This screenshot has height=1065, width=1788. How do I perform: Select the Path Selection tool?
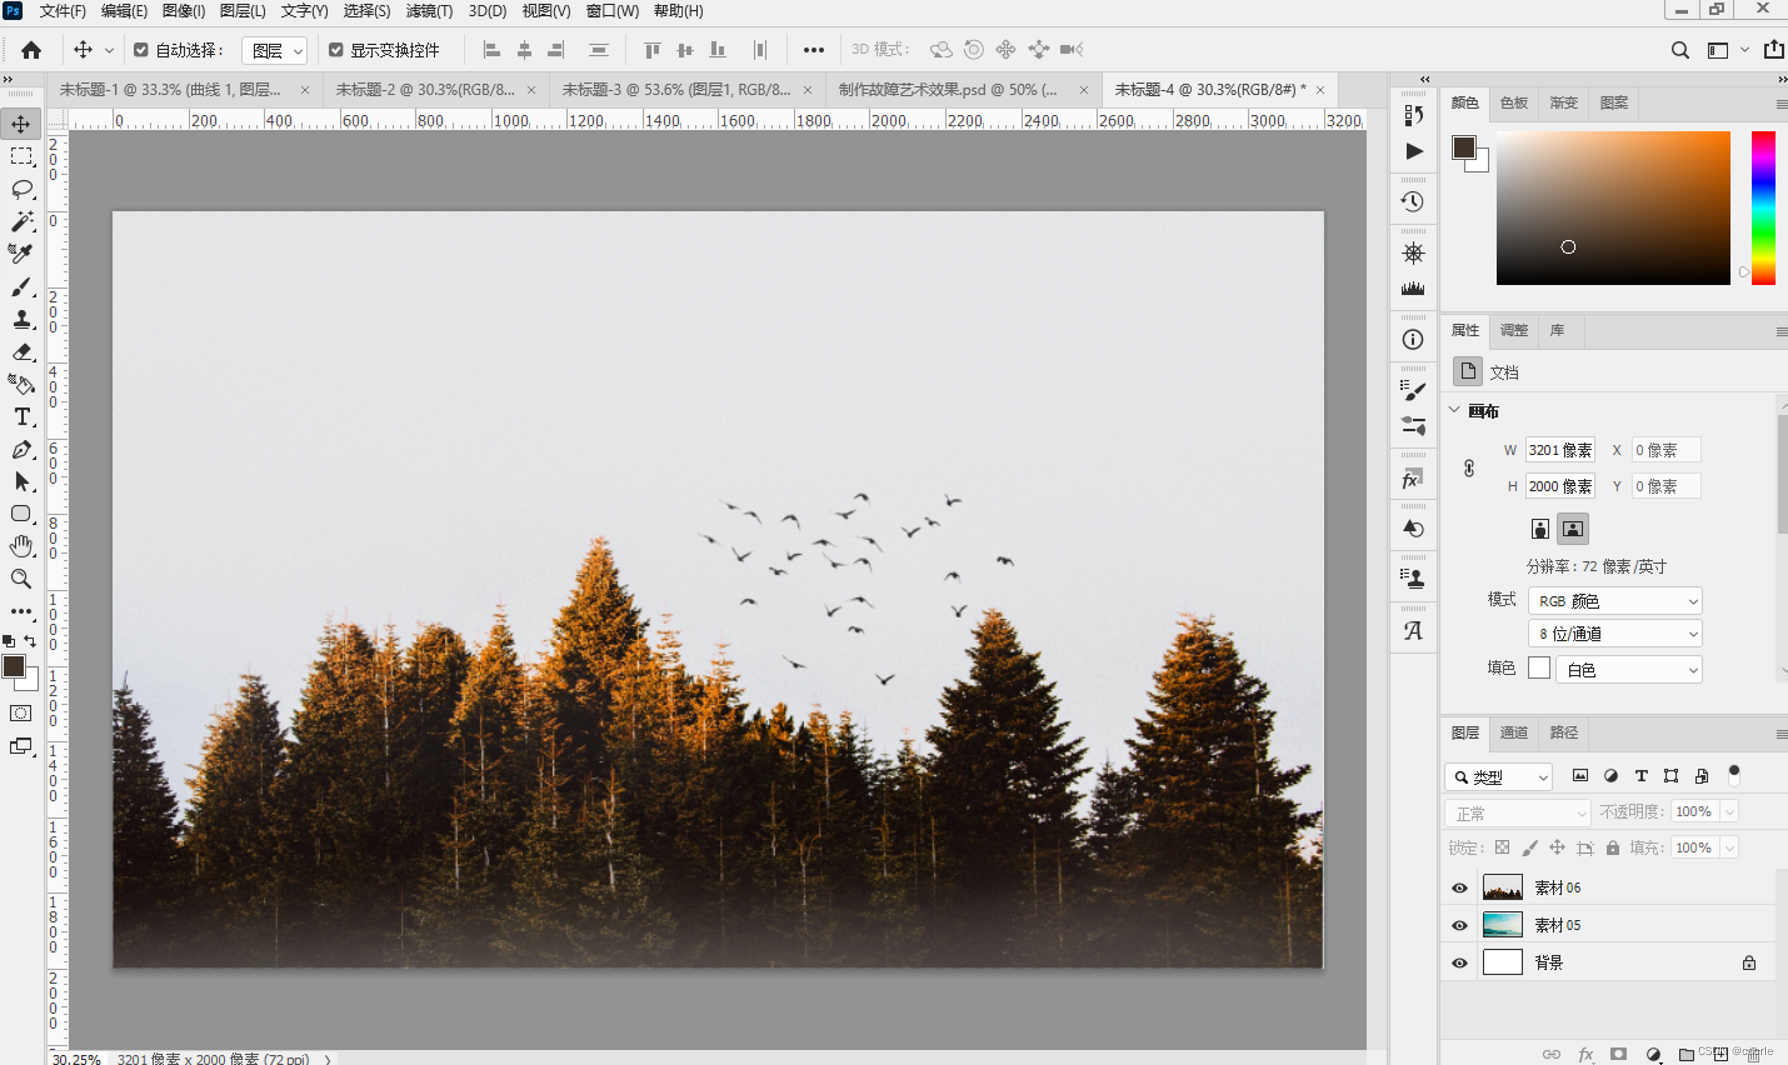21,482
